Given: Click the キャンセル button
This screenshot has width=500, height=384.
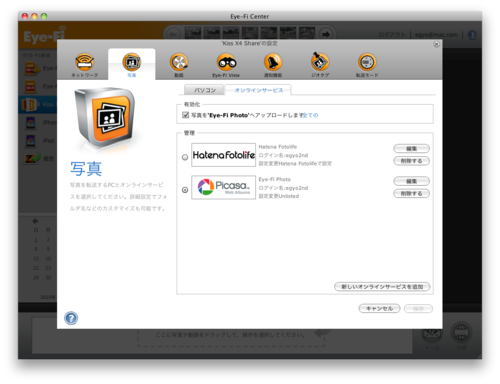Looking at the screenshot, I should click(379, 308).
